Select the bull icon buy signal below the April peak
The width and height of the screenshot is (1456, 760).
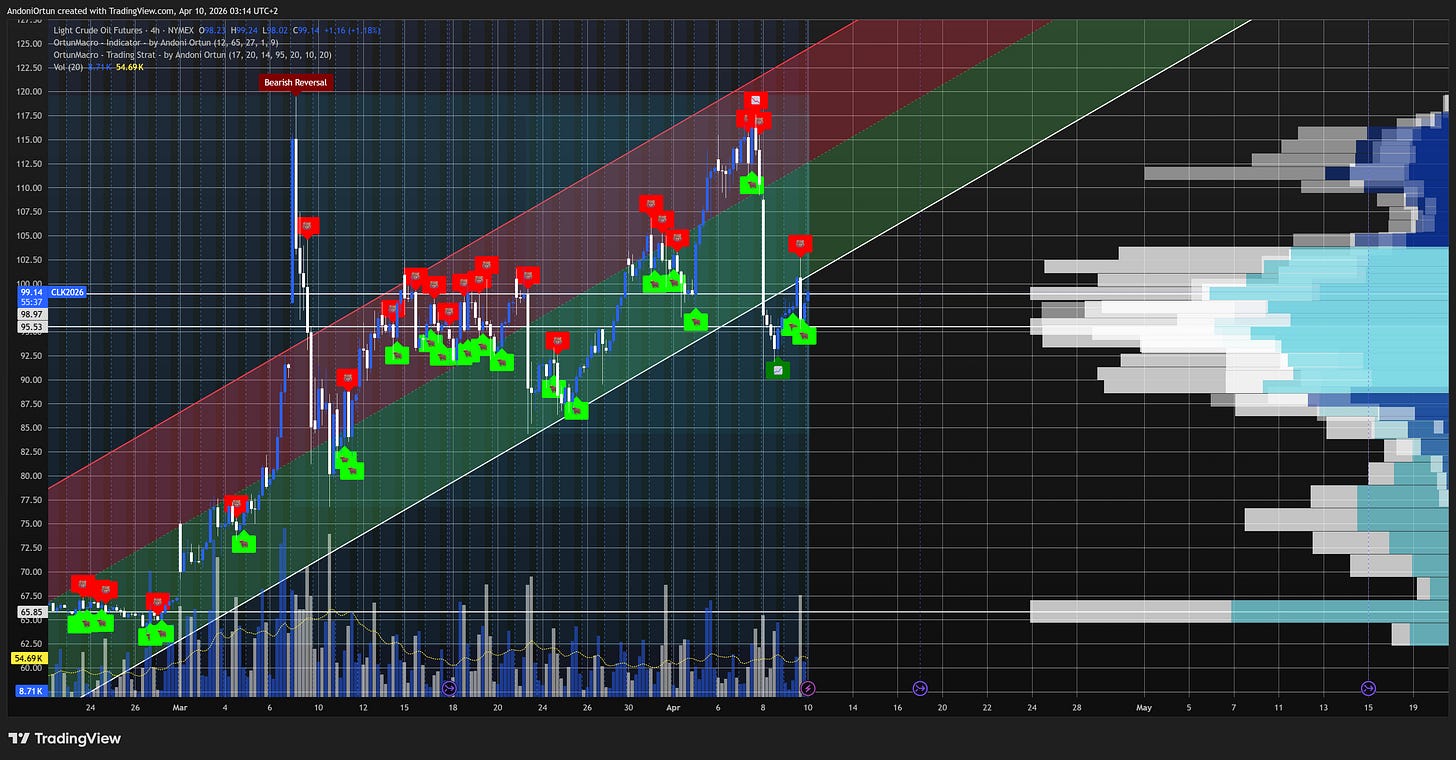click(x=753, y=183)
